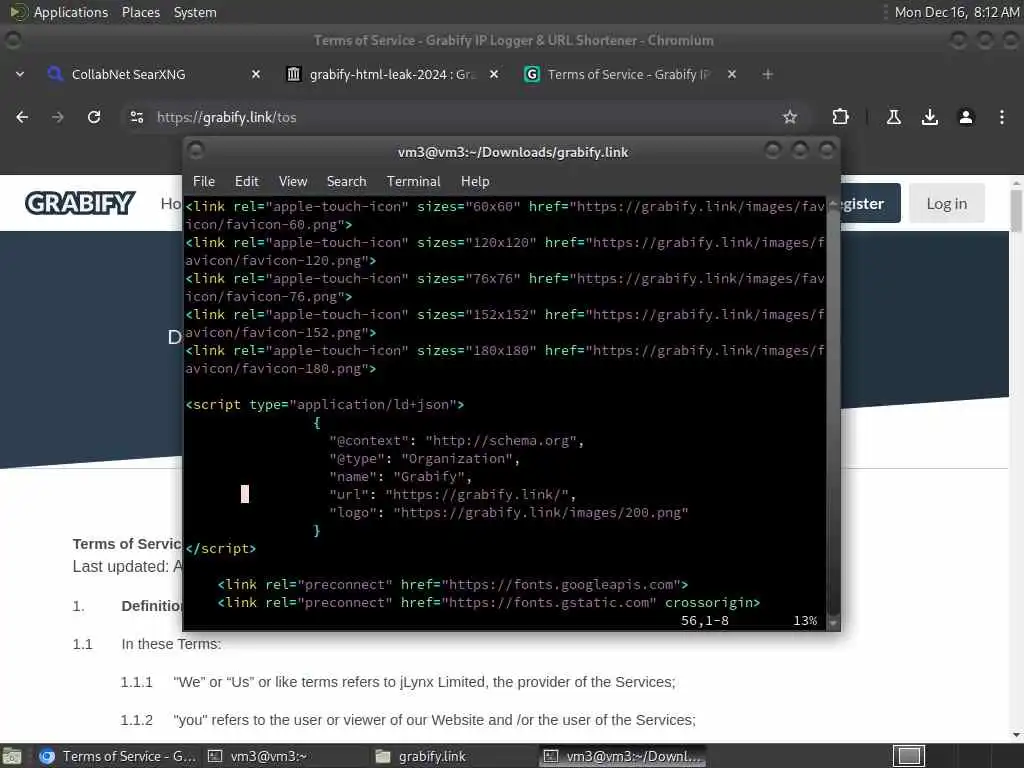Close the CollabNet SearXNG tab

click(256, 74)
